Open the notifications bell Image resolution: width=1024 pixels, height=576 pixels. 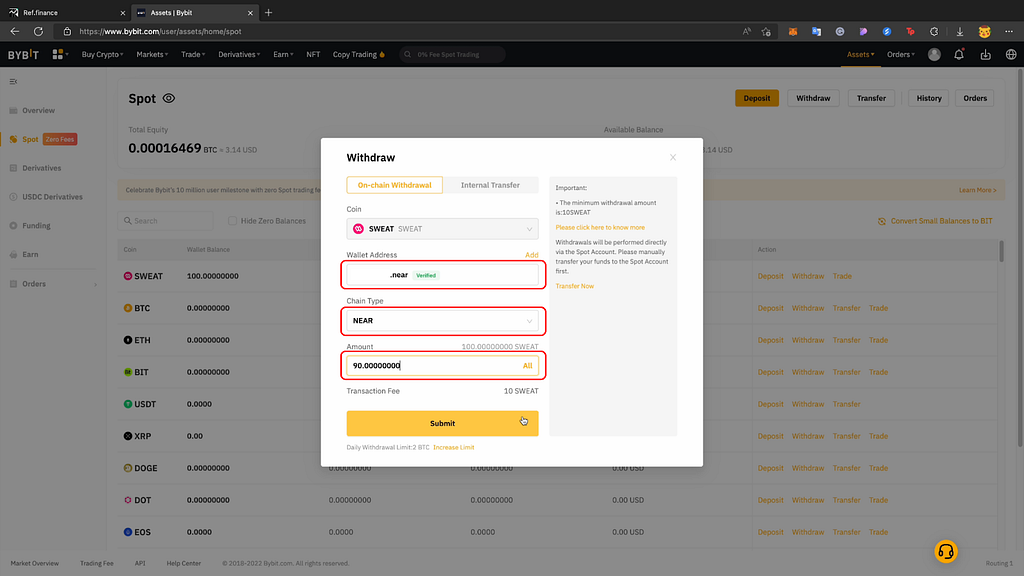click(959, 55)
